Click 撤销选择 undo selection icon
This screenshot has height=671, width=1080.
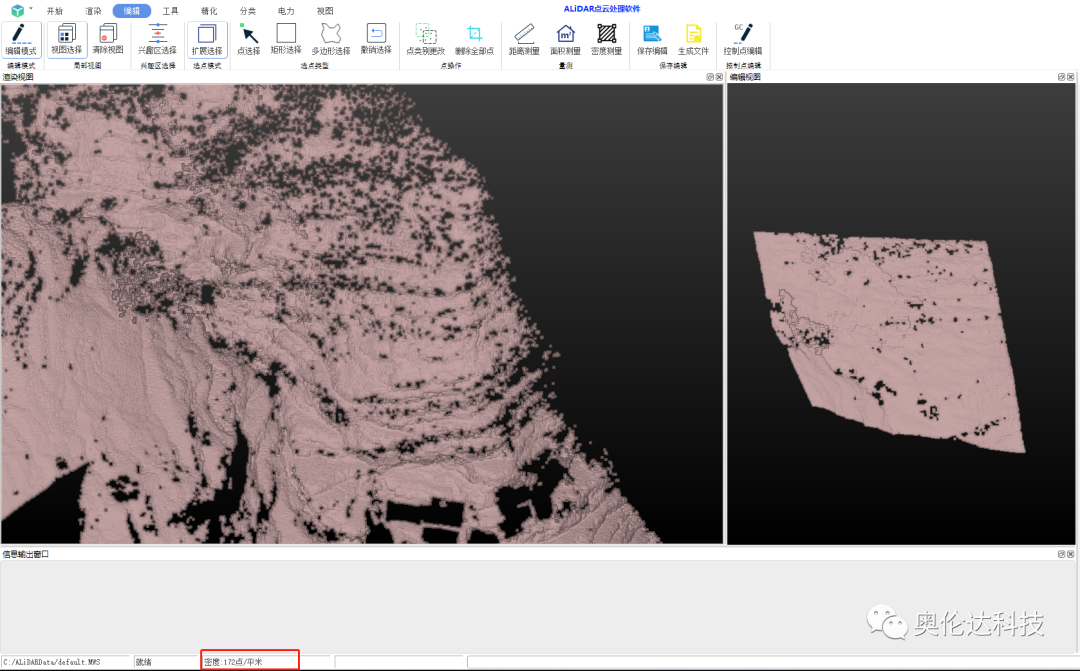(x=376, y=38)
